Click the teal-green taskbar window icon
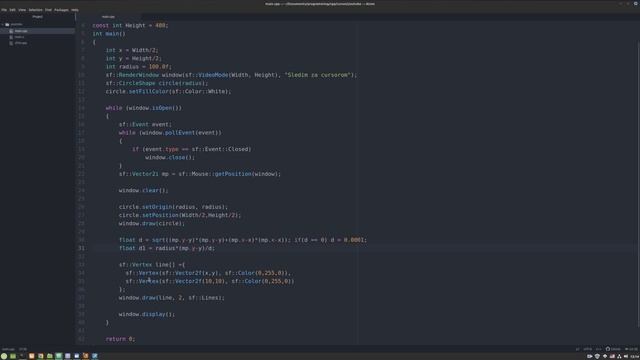Viewport: 640px width, 360px height. 58,356
